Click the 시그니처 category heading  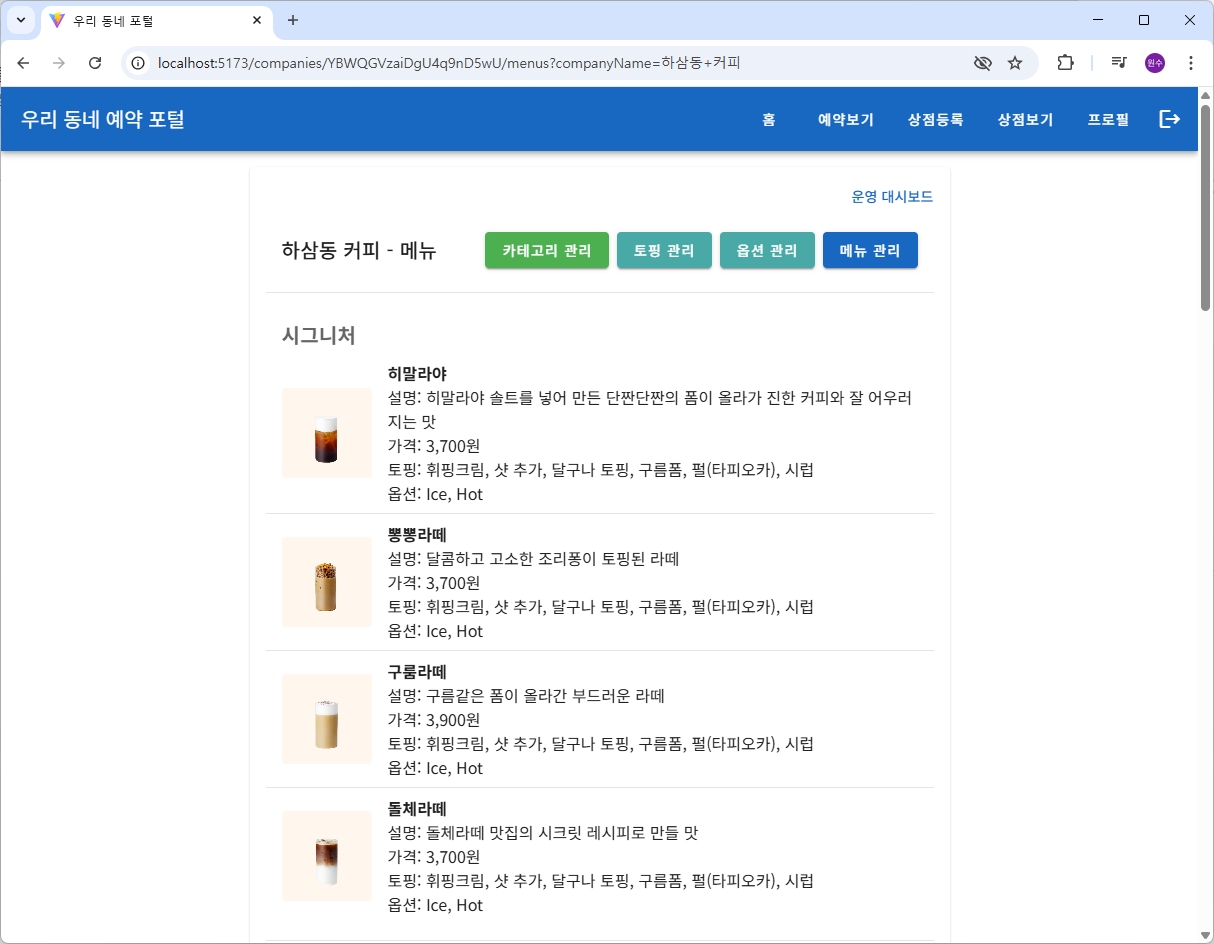click(319, 335)
